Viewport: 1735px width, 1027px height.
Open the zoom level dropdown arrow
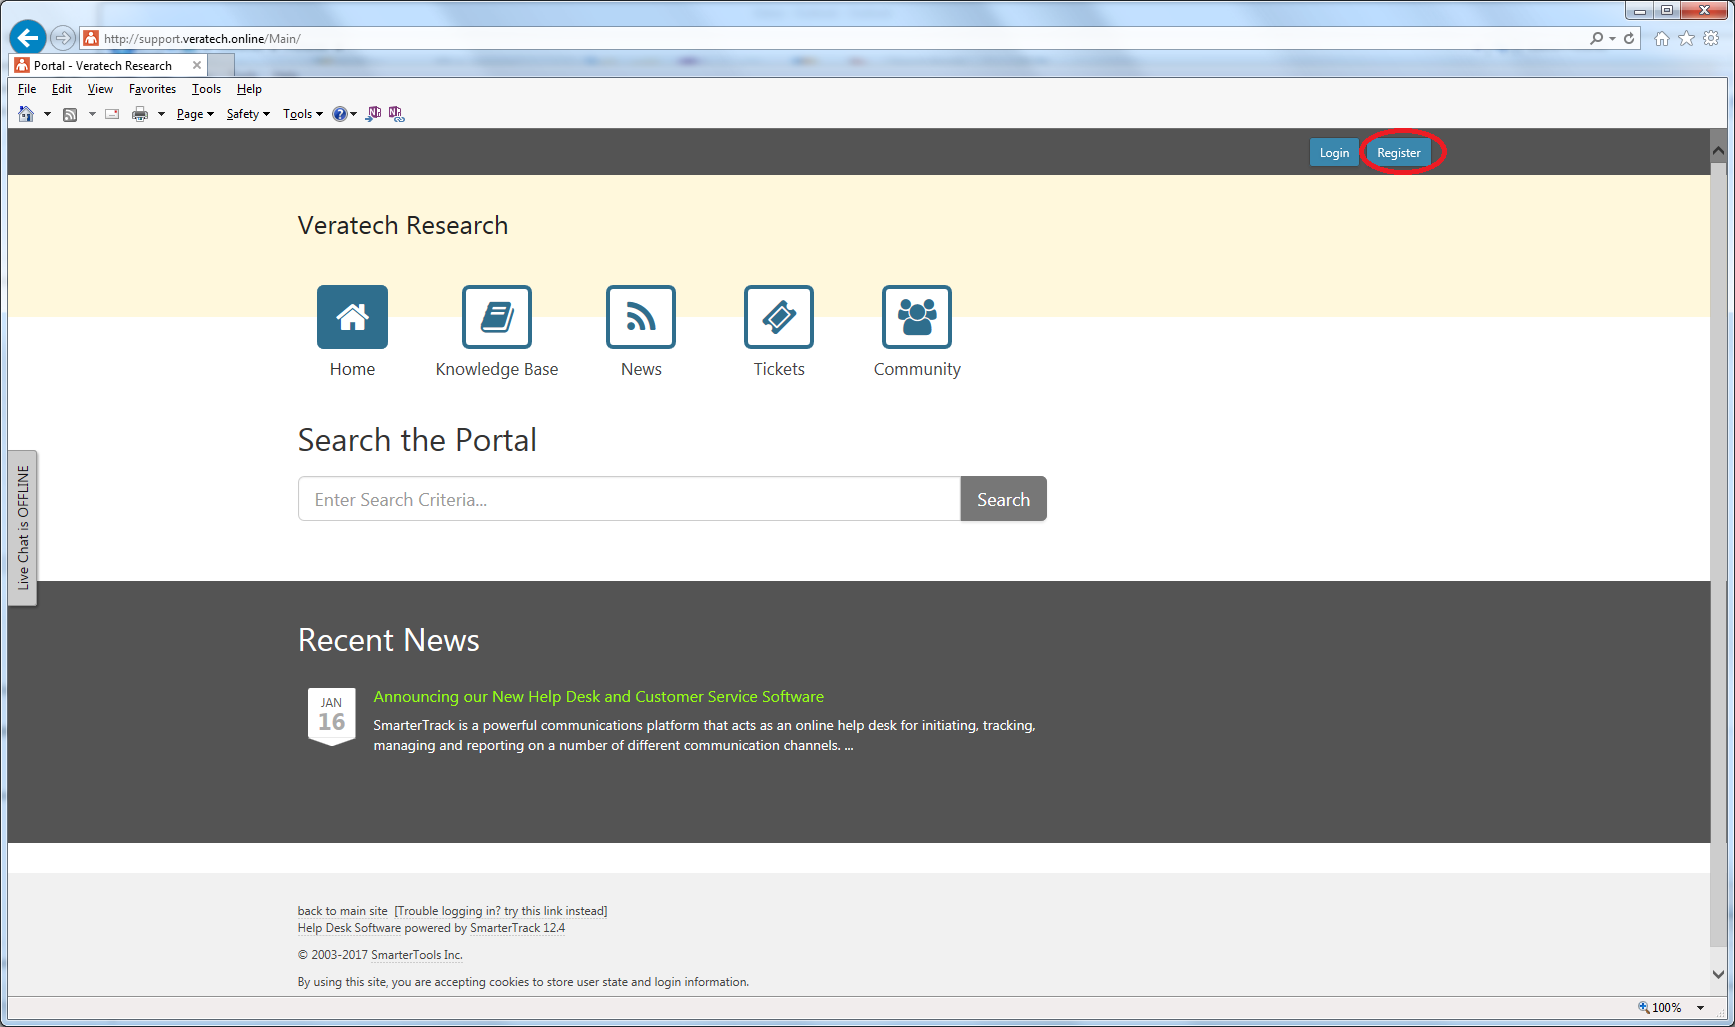pos(1700,1008)
